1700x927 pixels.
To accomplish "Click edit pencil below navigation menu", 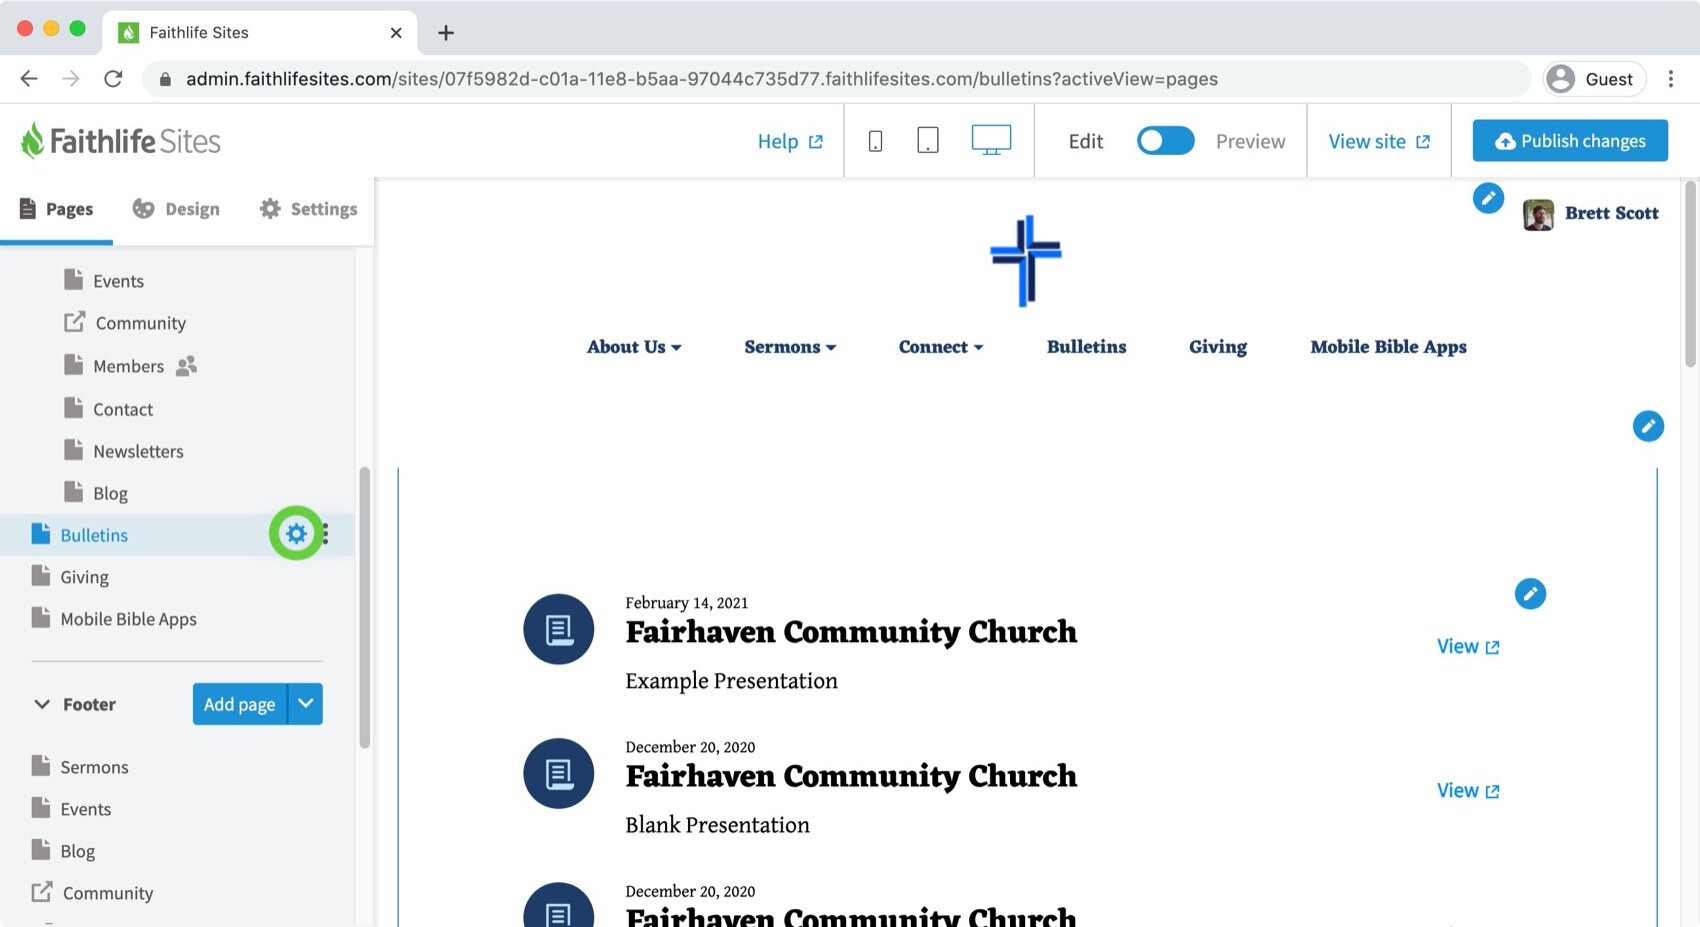I will click(x=1648, y=426).
